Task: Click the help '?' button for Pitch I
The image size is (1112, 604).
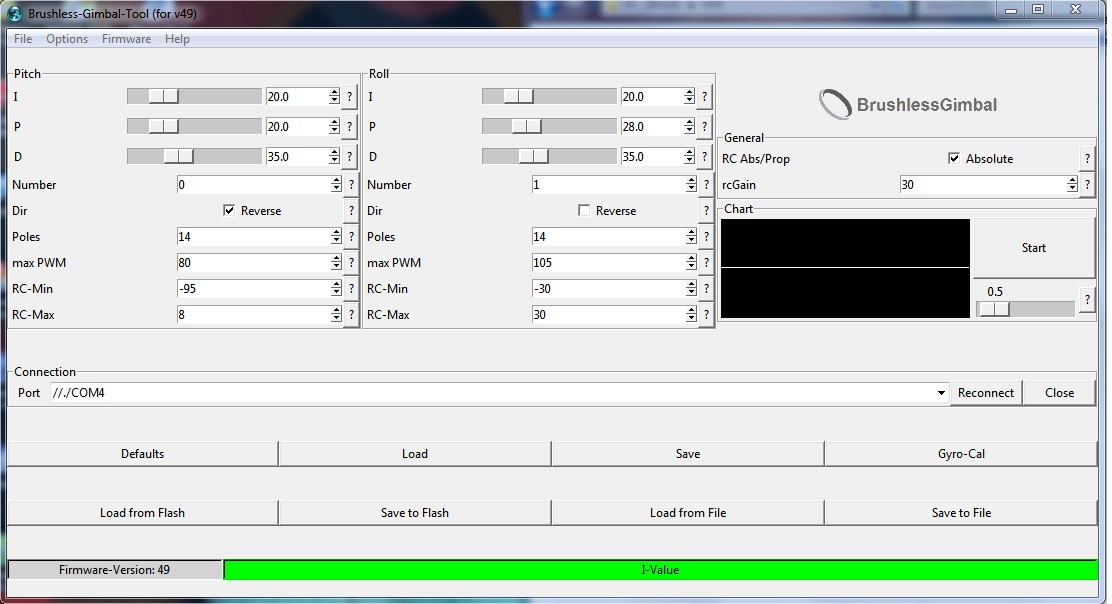Action: pyautogui.click(x=350, y=97)
